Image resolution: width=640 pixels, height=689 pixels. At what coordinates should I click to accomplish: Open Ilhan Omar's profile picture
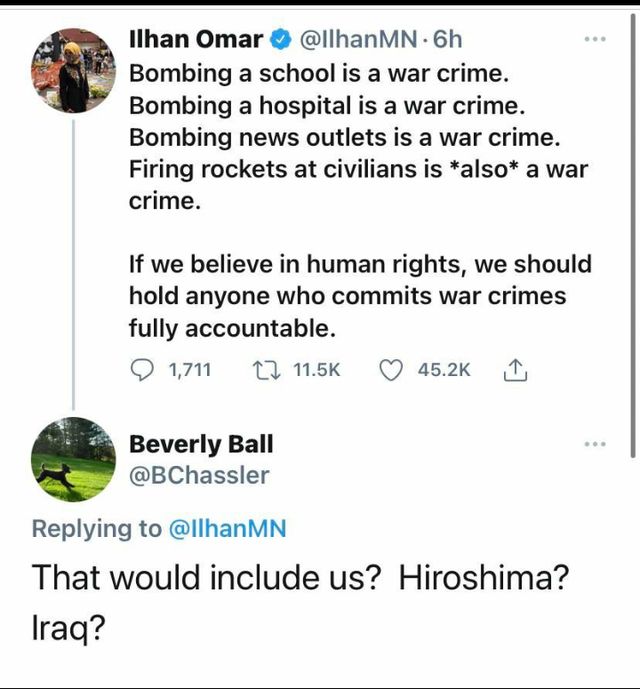click(72, 69)
